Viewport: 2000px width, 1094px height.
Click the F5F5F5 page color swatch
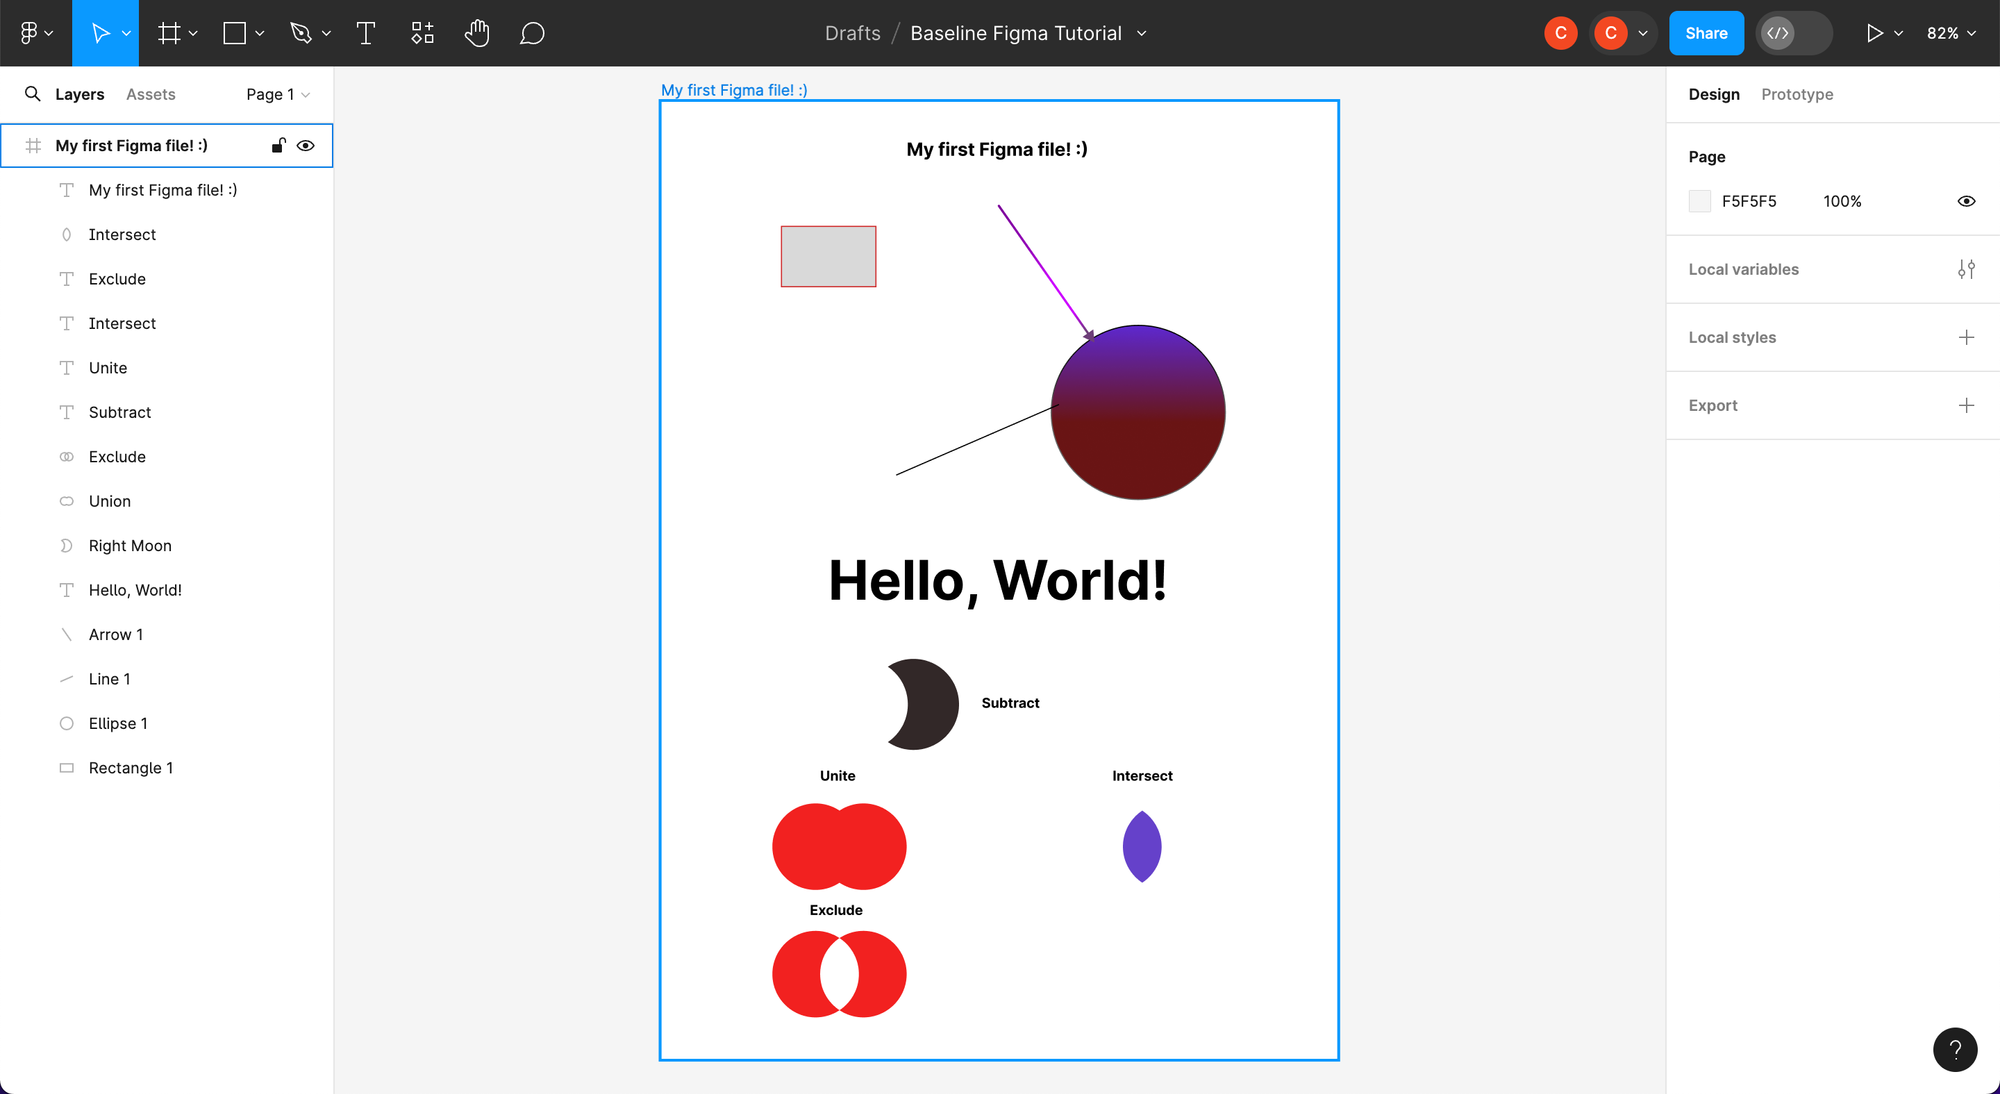(1700, 201)
